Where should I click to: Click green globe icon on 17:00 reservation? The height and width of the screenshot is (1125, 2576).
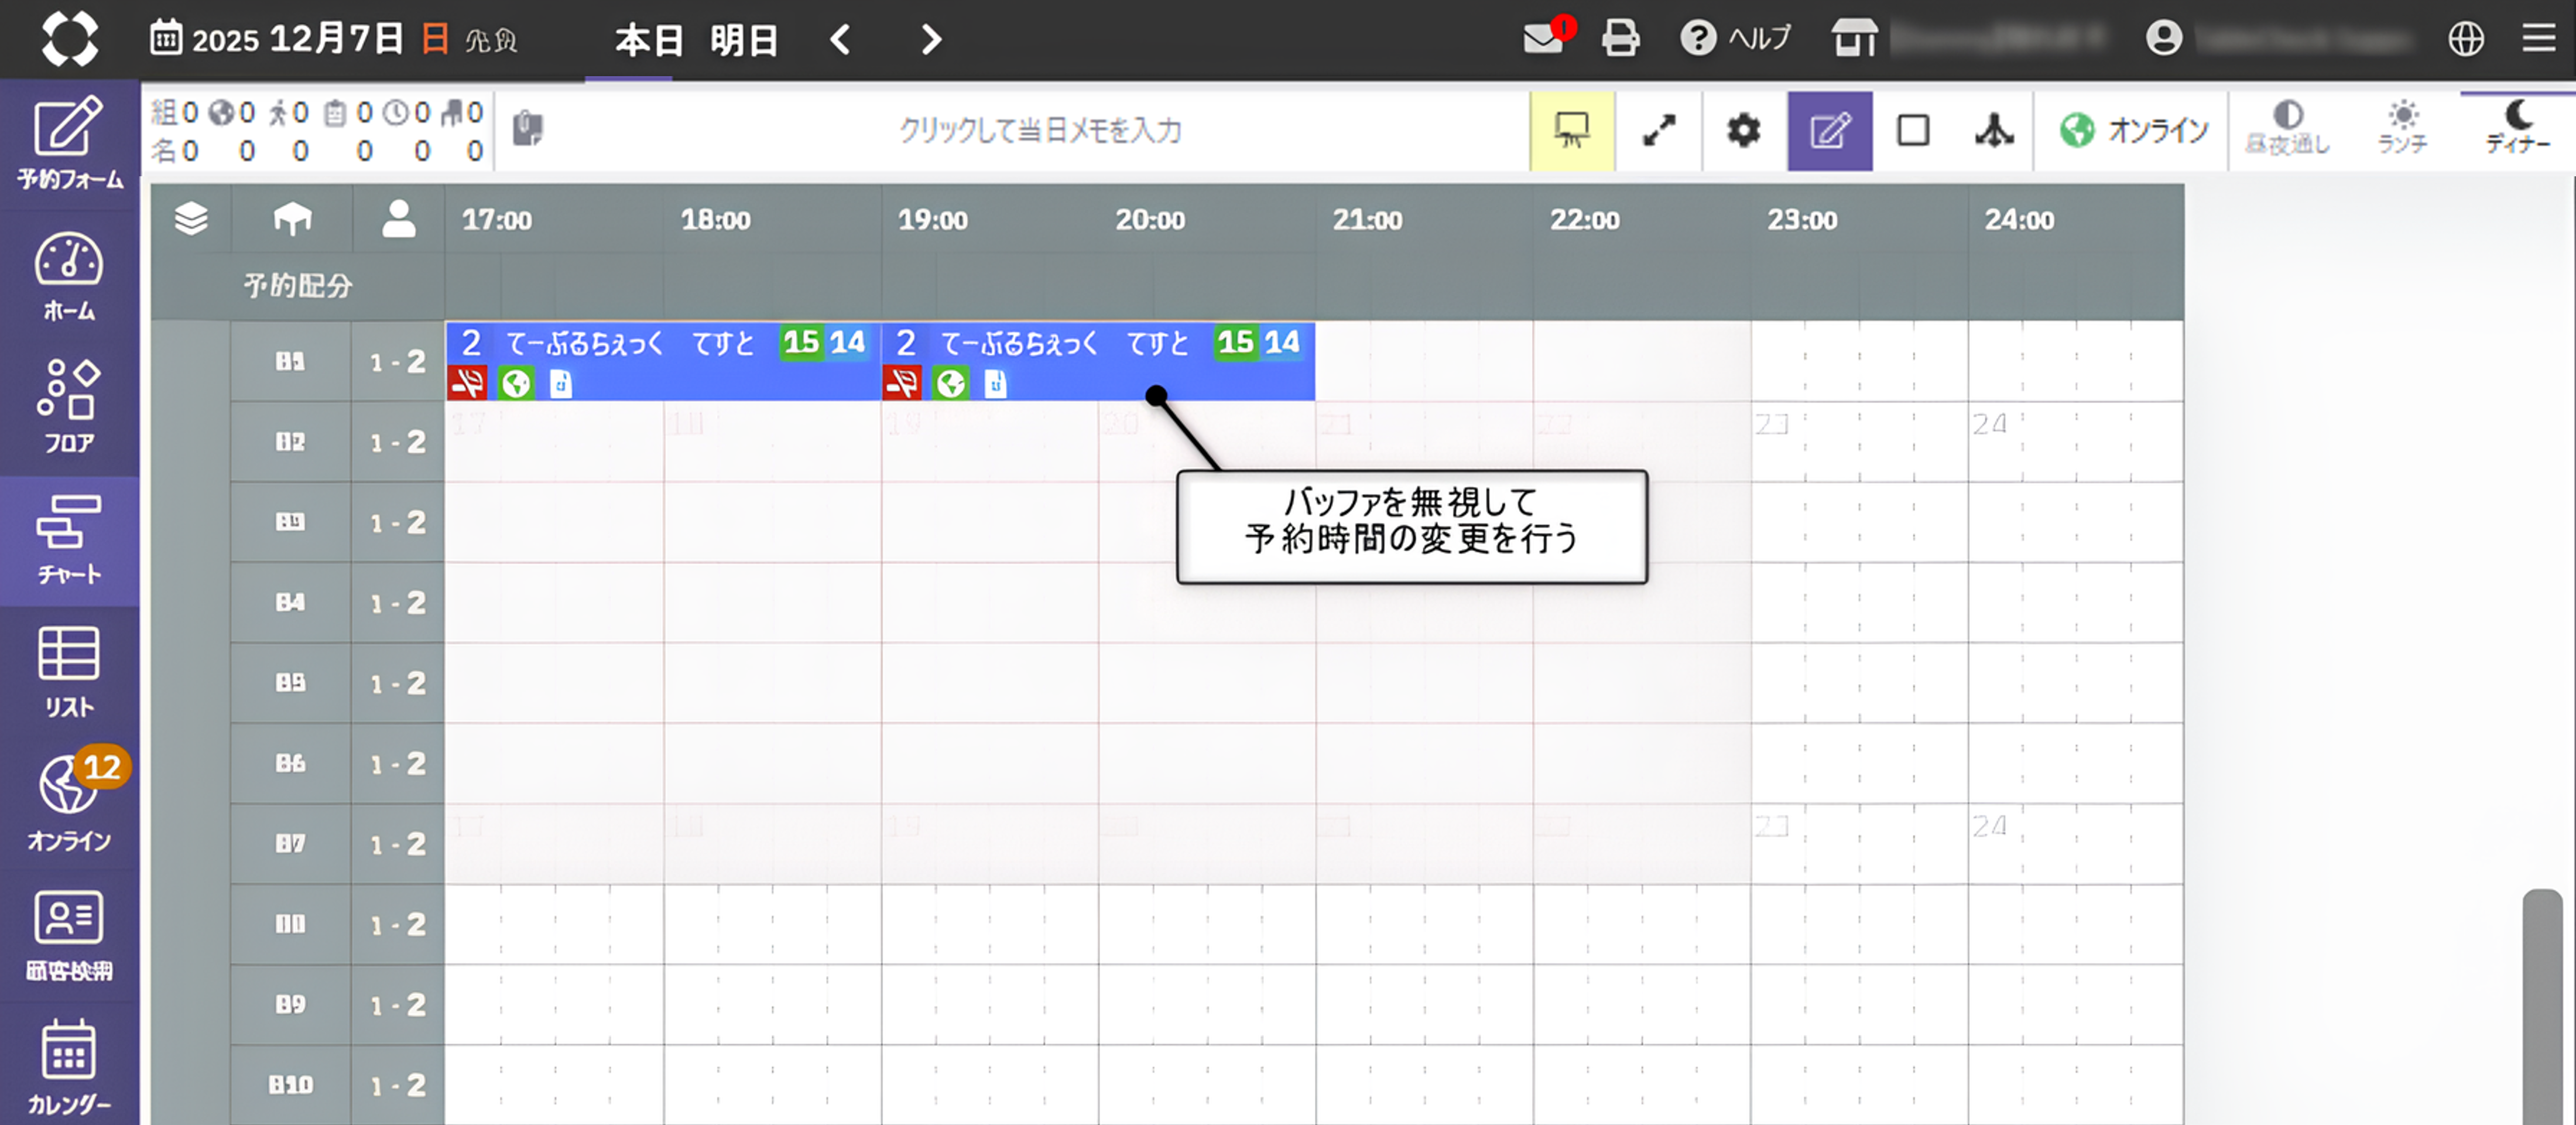[x=516, y=383]
